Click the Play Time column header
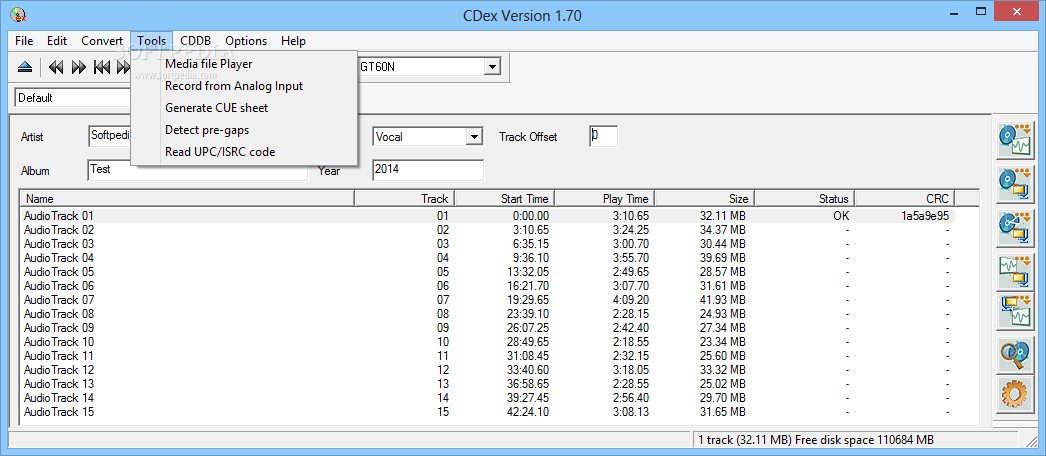This screenshot has height=456, width=1046. (604, 199)
